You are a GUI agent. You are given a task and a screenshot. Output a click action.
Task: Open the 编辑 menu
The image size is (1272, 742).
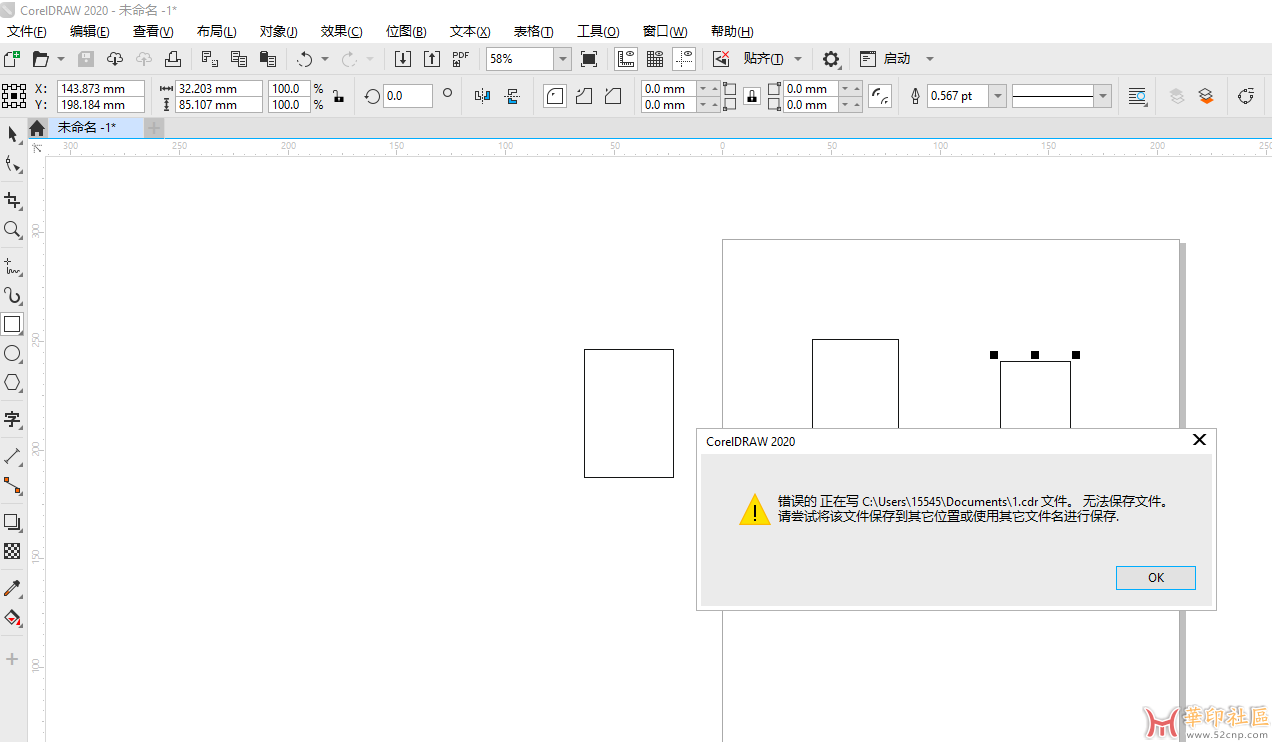tap(90, 31)
